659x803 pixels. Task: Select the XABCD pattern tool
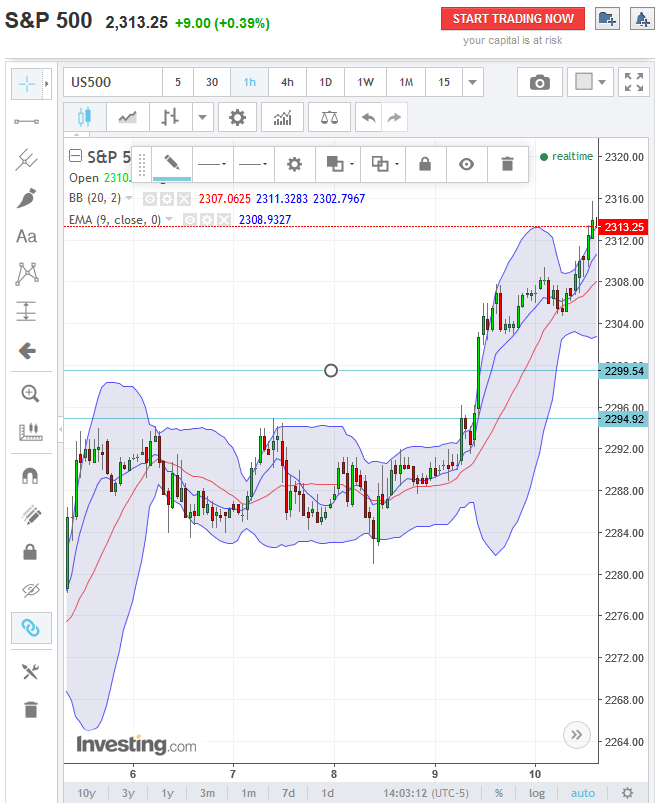pos(27,273)
